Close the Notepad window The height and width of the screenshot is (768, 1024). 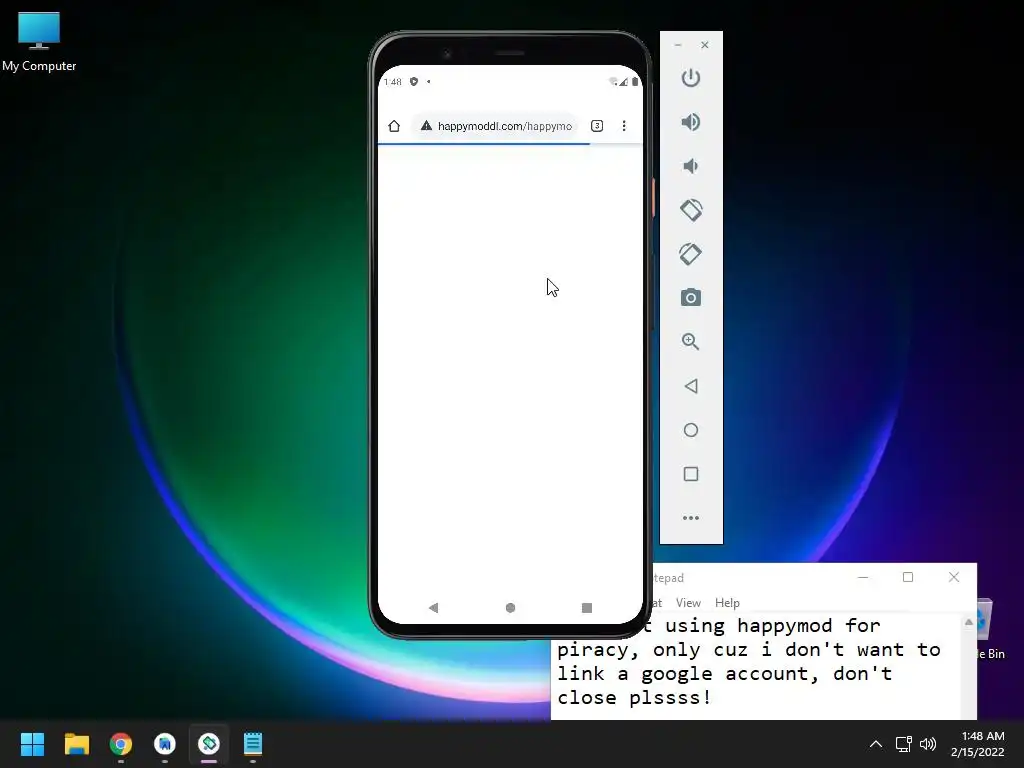pos(953,577)
